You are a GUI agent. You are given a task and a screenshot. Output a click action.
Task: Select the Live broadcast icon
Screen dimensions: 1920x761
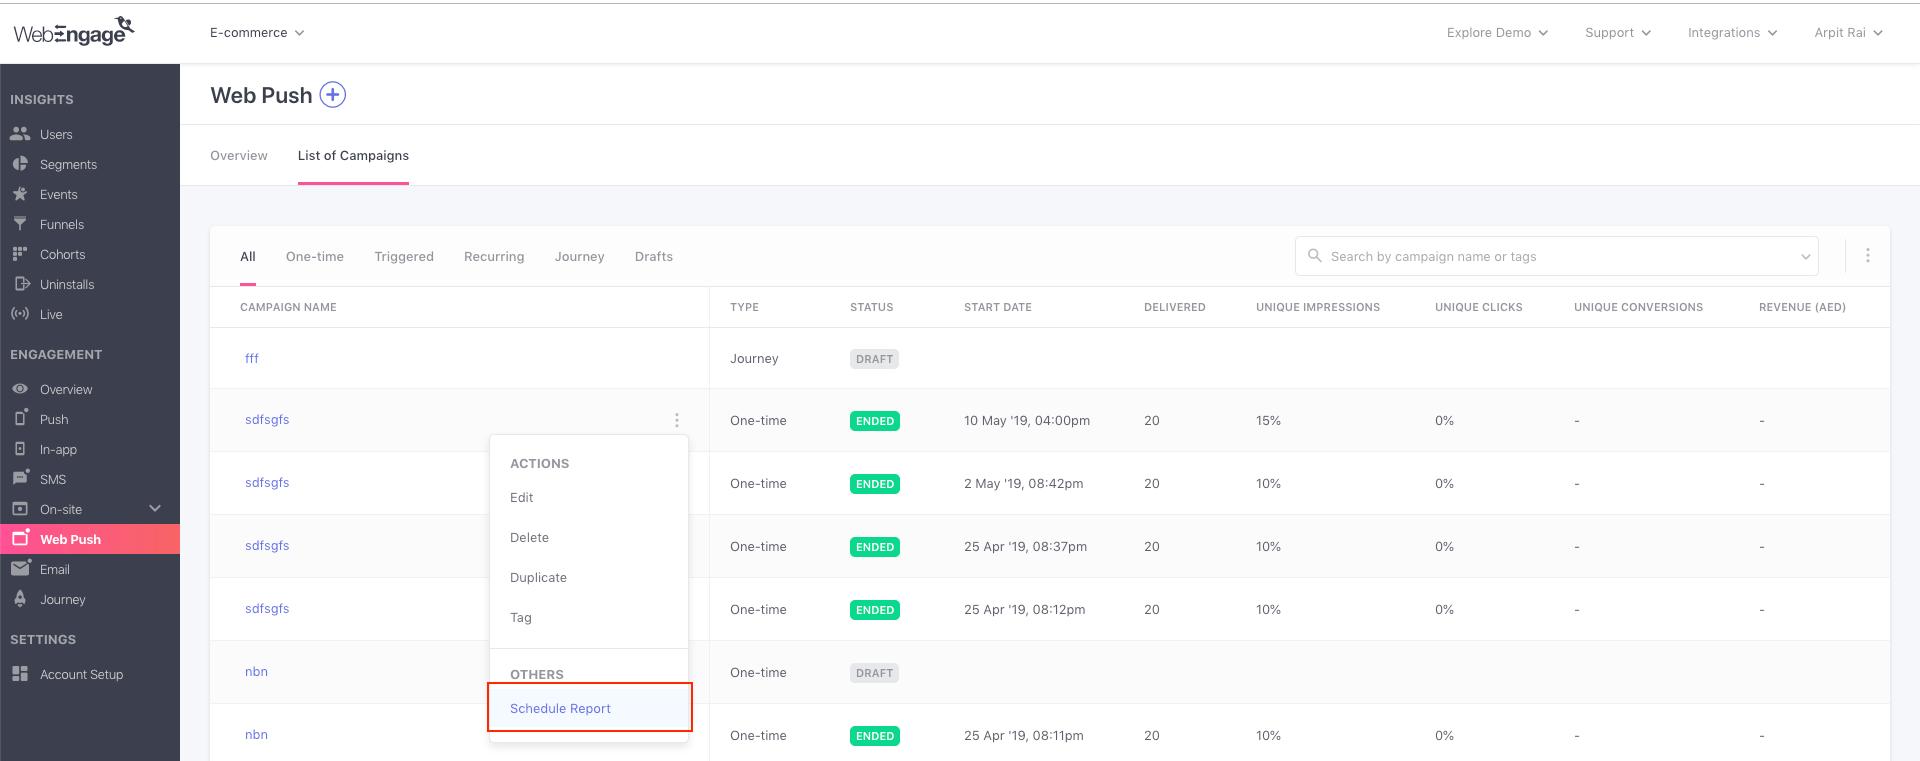pyautogui.click(x=20, y=314)
